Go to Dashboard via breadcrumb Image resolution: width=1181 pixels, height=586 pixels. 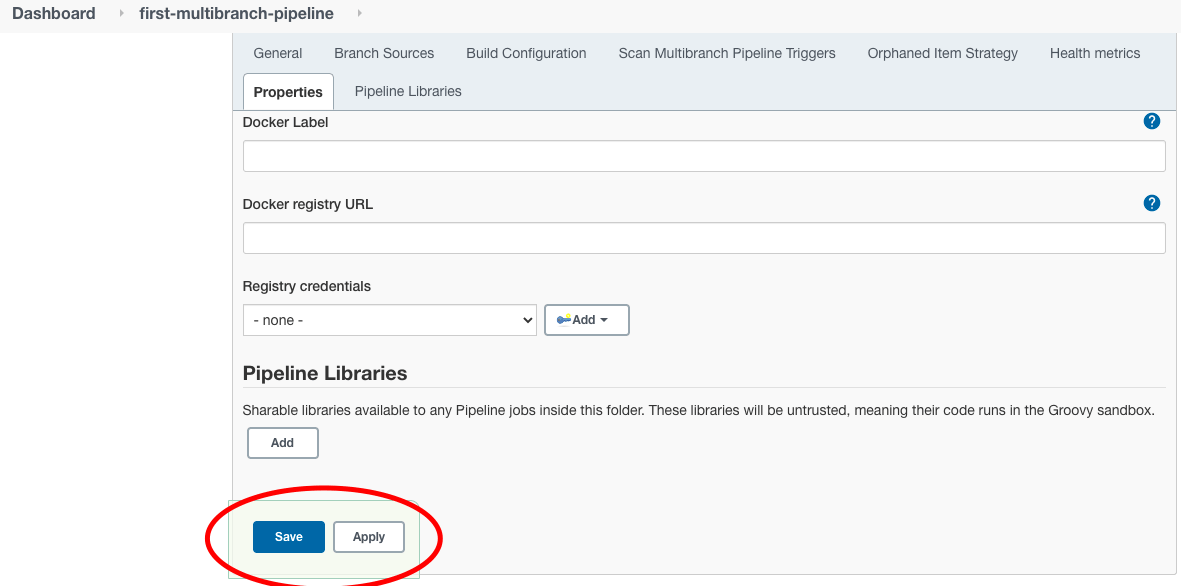point(54,14)
